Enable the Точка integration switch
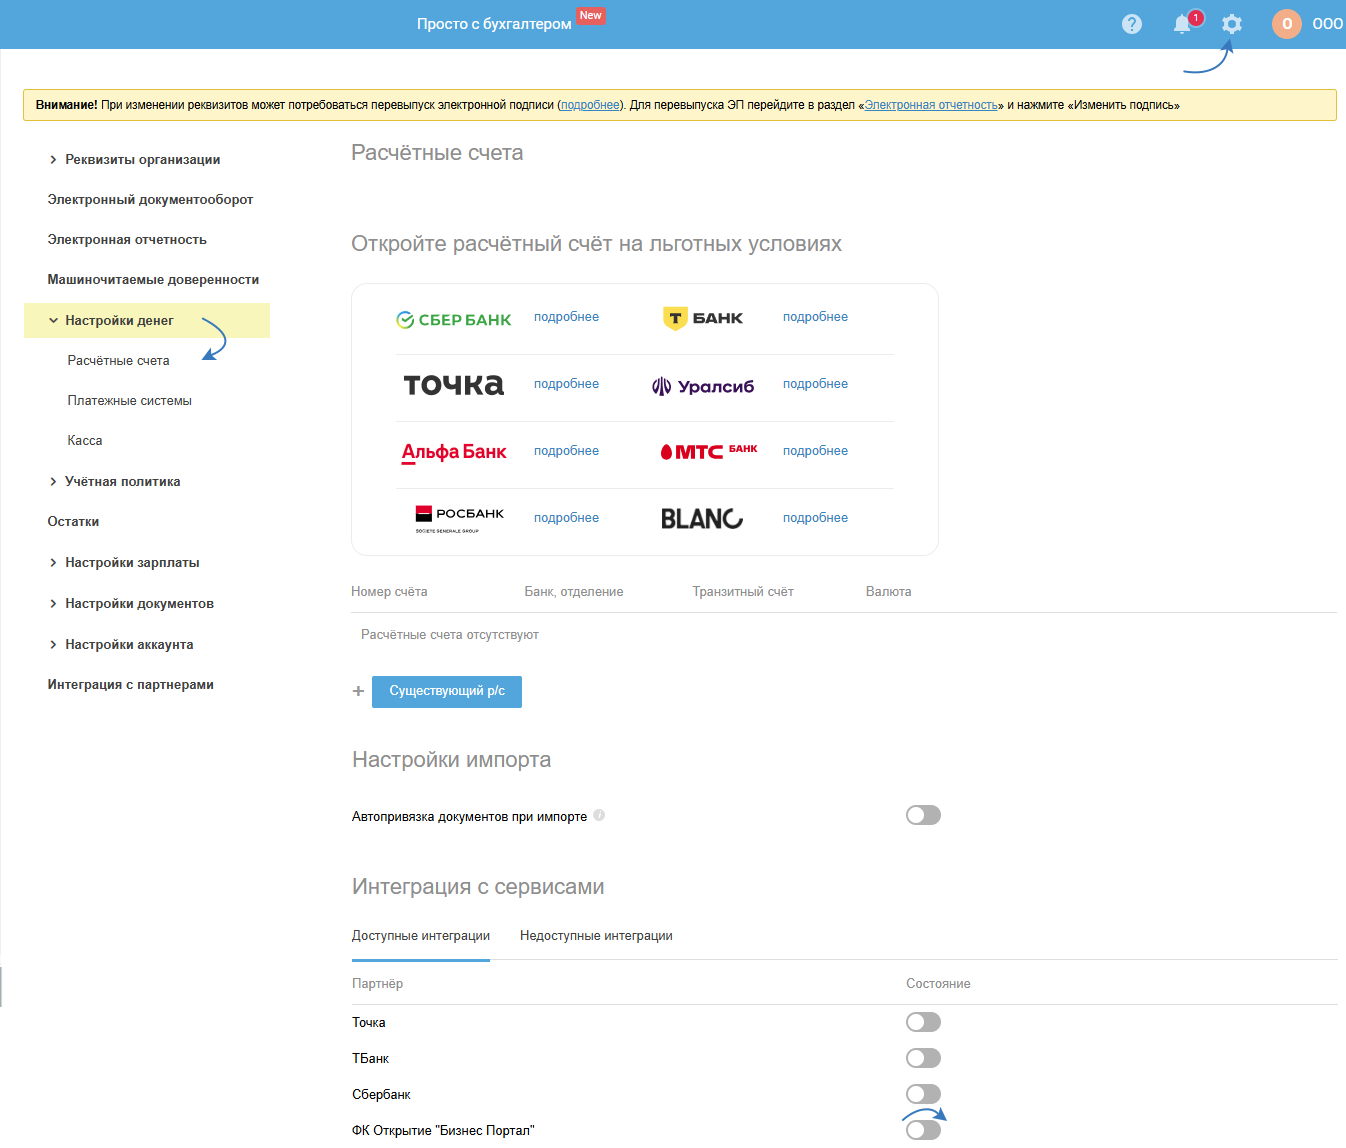The height and width of the screenshot is (1148, 1346). click(923, 1022)
